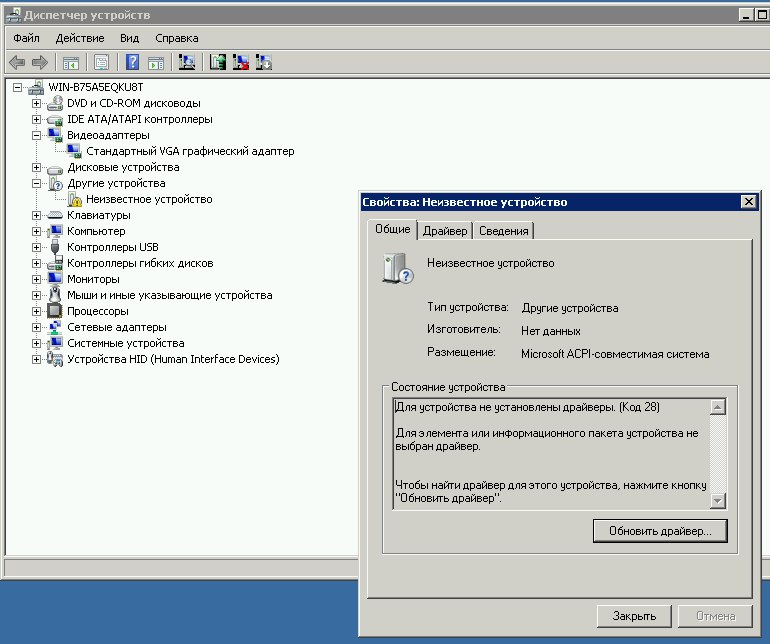This screenshot has height=644, width=770.
Task: Scan for hardware changes toolbar icon
Action: [x=187, y=62]
